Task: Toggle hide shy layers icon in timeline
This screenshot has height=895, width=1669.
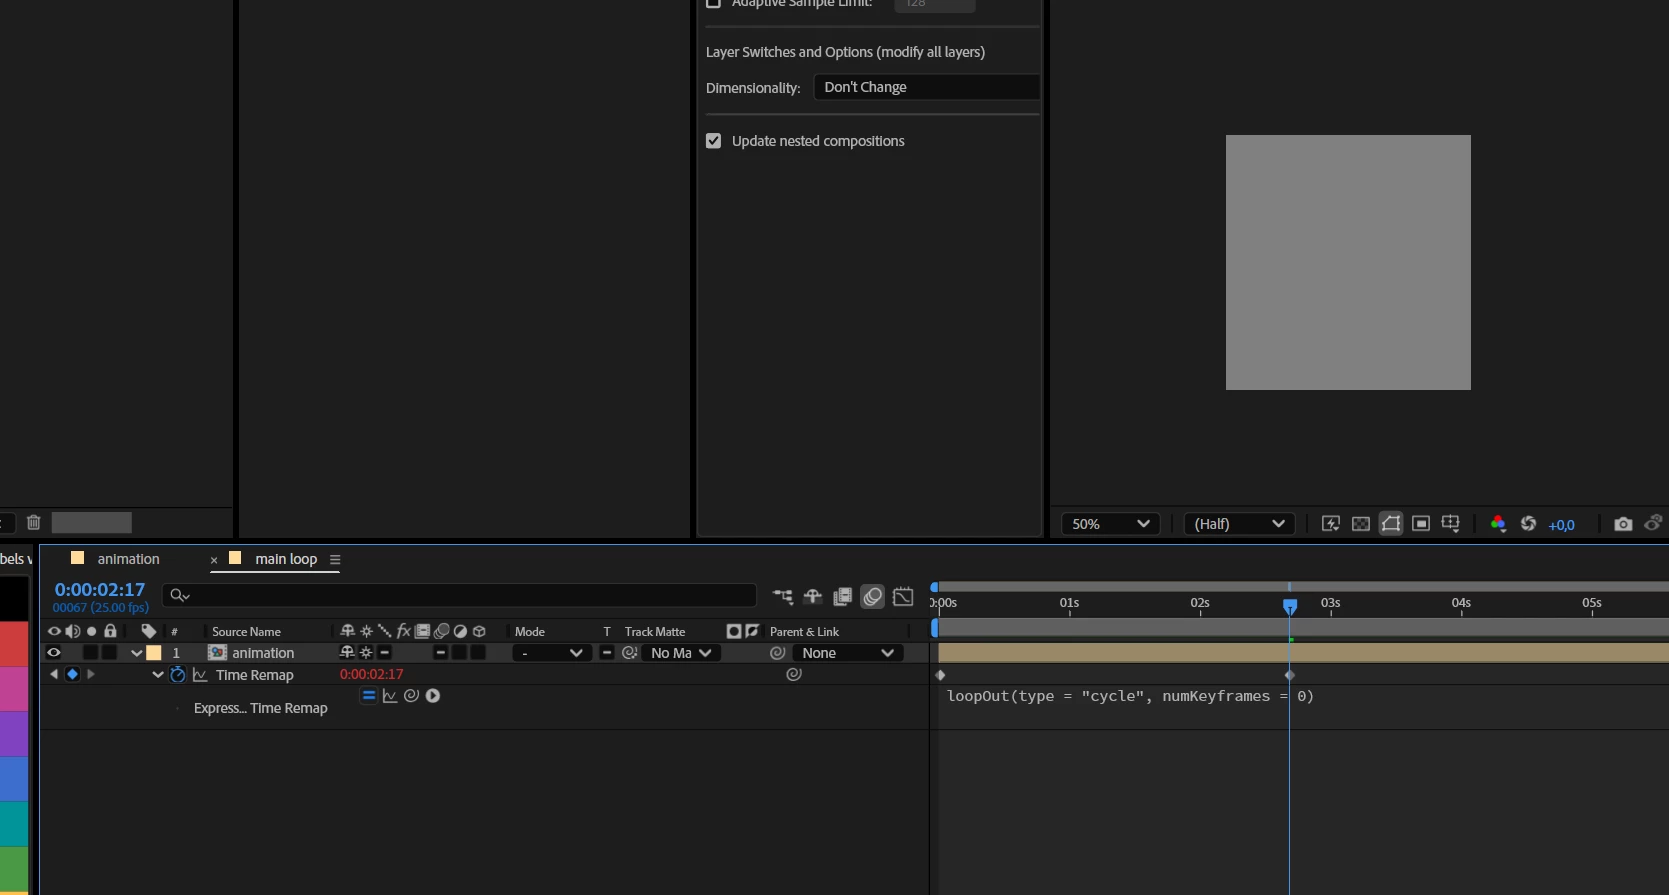Action: tap(813, 597)
